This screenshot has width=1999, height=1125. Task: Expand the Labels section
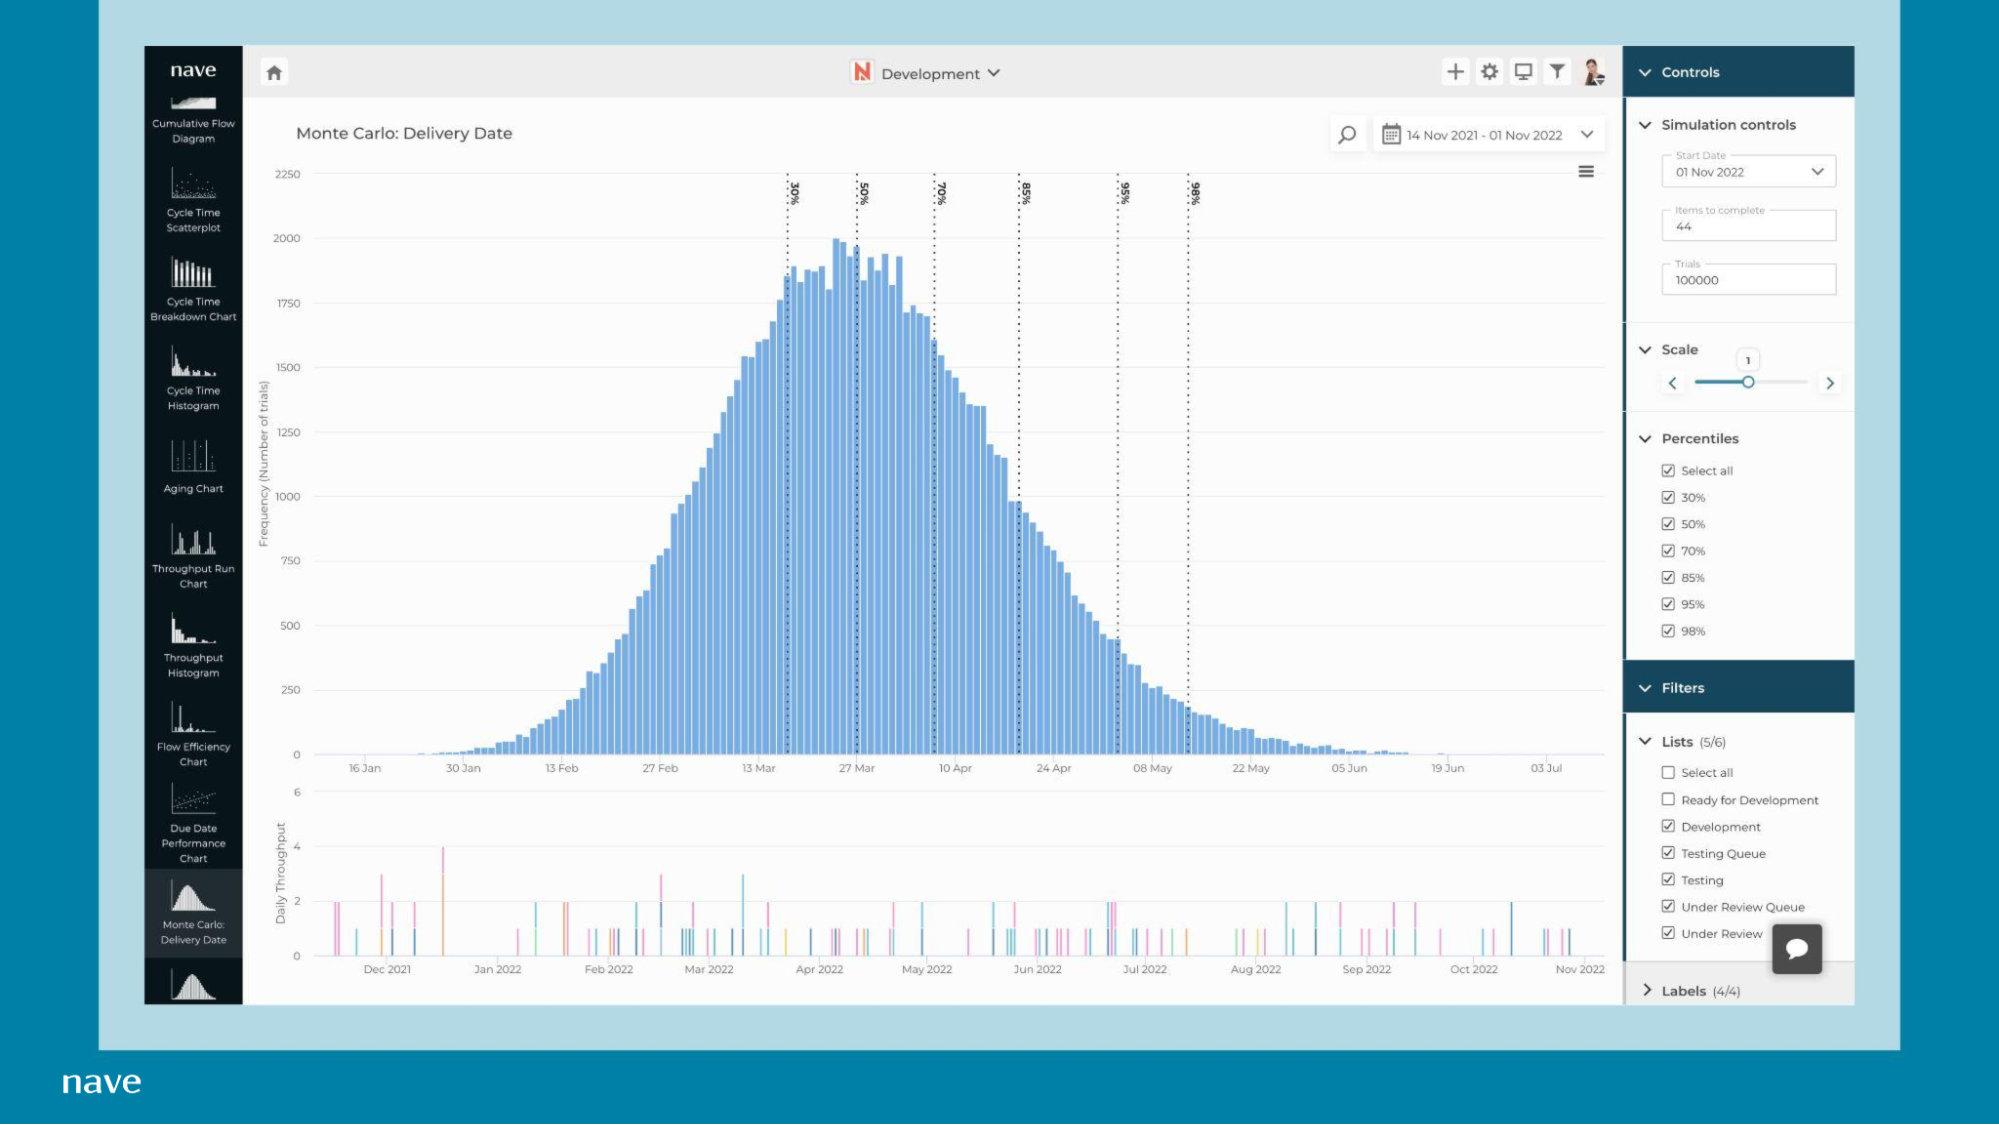click(1690, 991)
